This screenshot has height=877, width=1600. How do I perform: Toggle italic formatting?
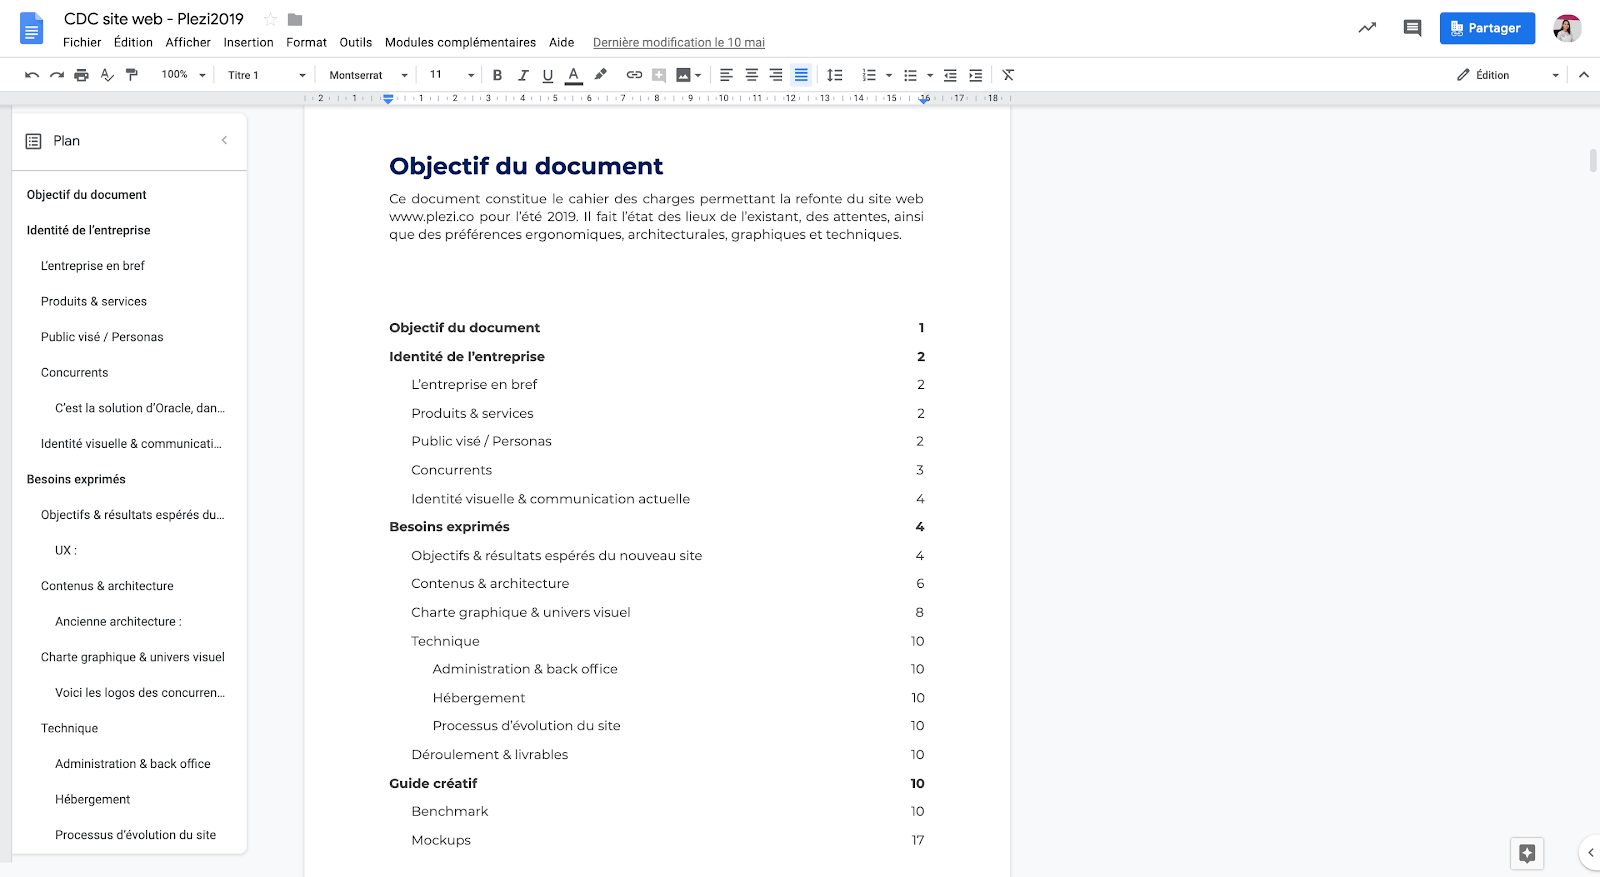point(522,75)
